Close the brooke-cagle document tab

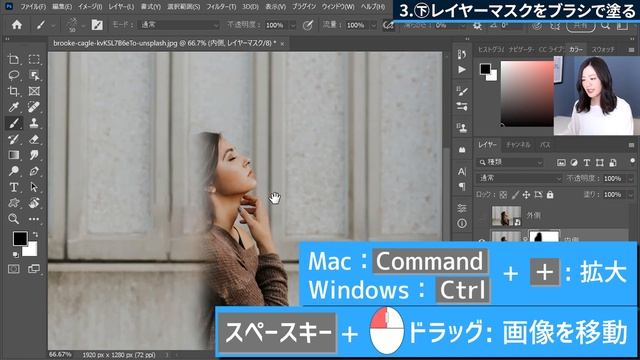coord(282,43)
